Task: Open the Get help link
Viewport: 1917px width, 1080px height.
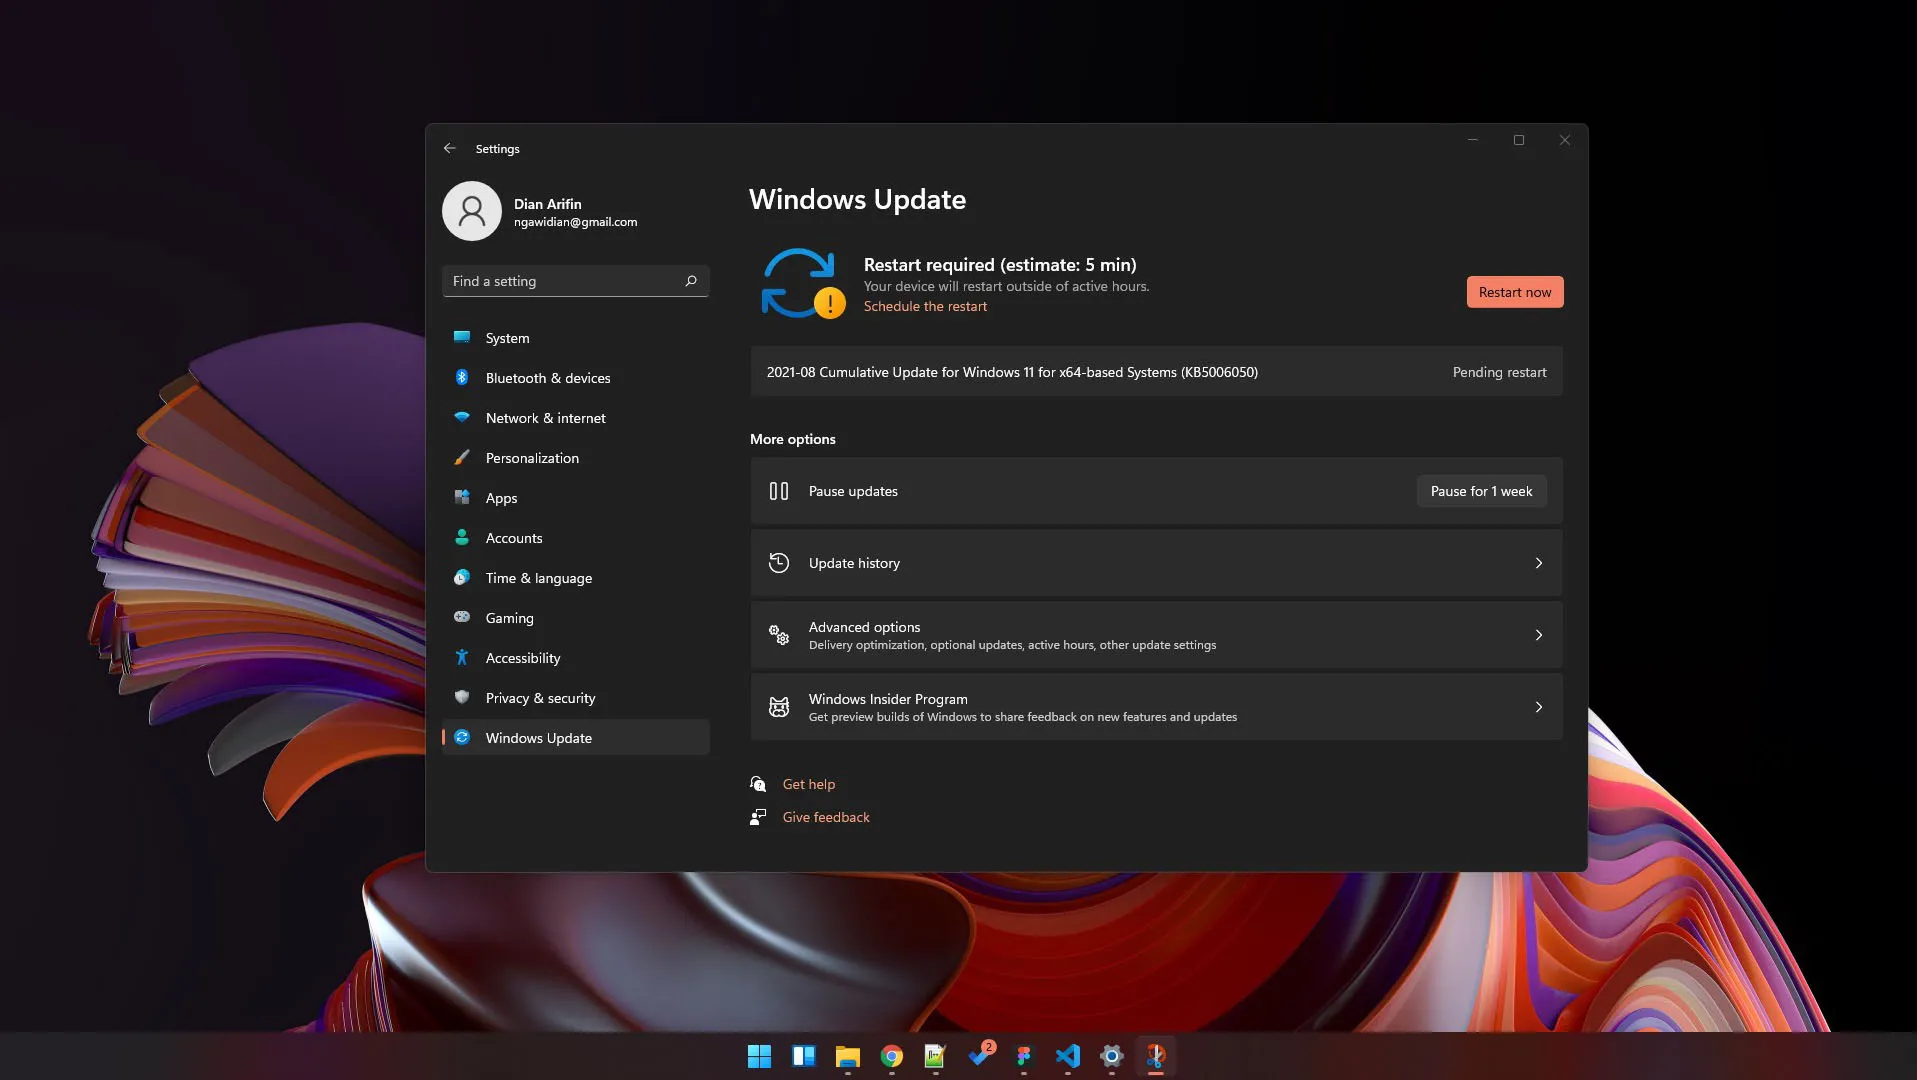Action: point(808,784)
